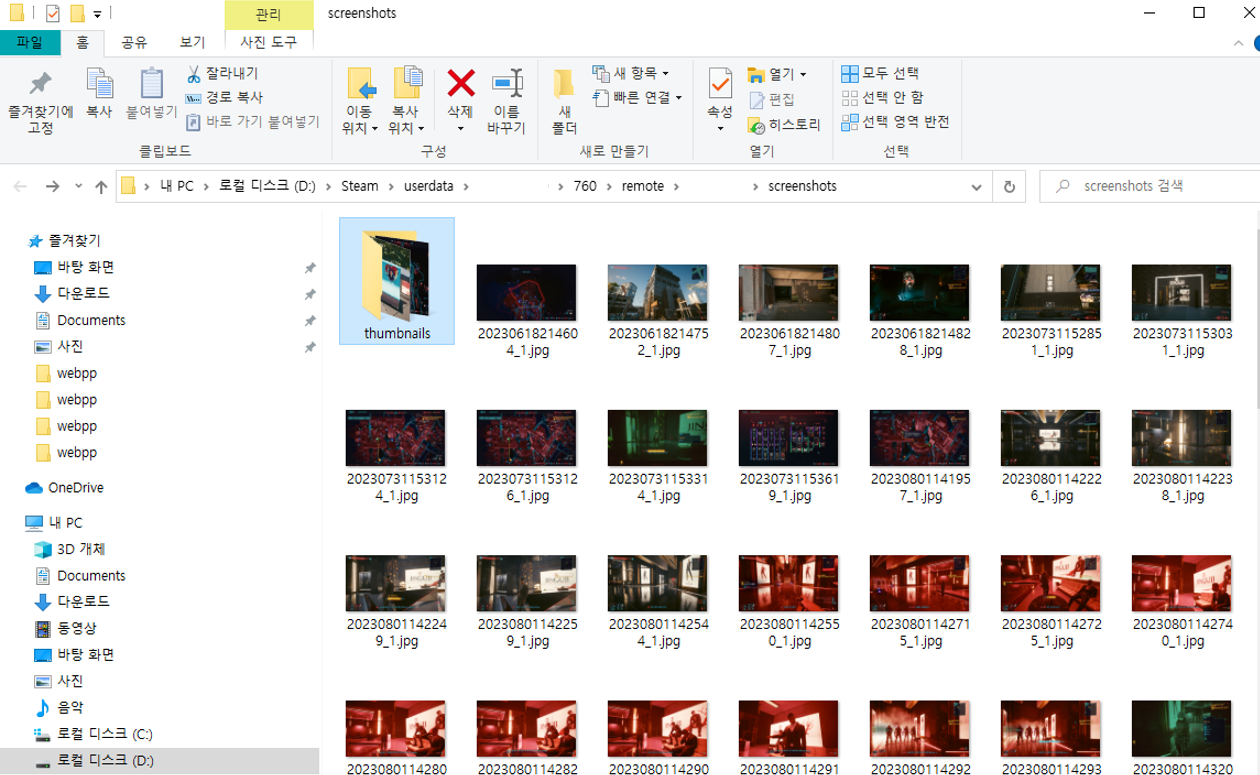Select file name 20230801142550_1.jpg
The image size is (1260, 775).
[788, 632]
